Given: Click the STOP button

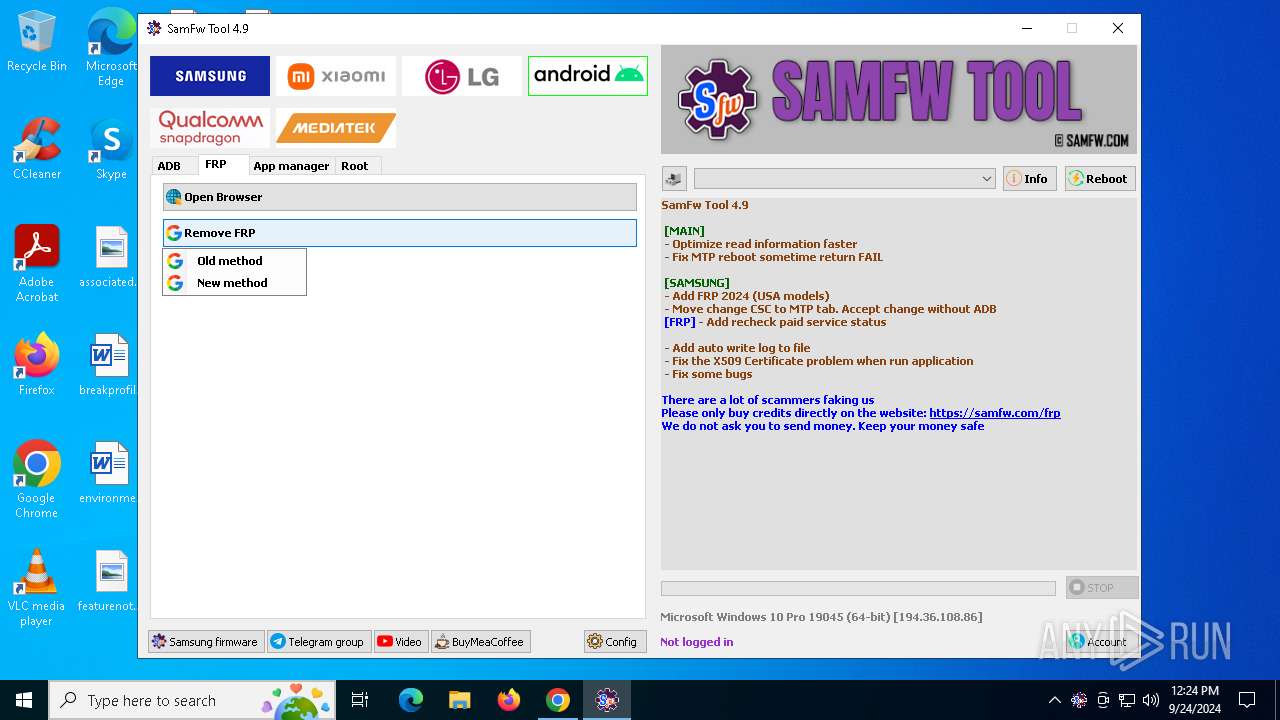Looking at the screenshot, I should (1101, 588).
